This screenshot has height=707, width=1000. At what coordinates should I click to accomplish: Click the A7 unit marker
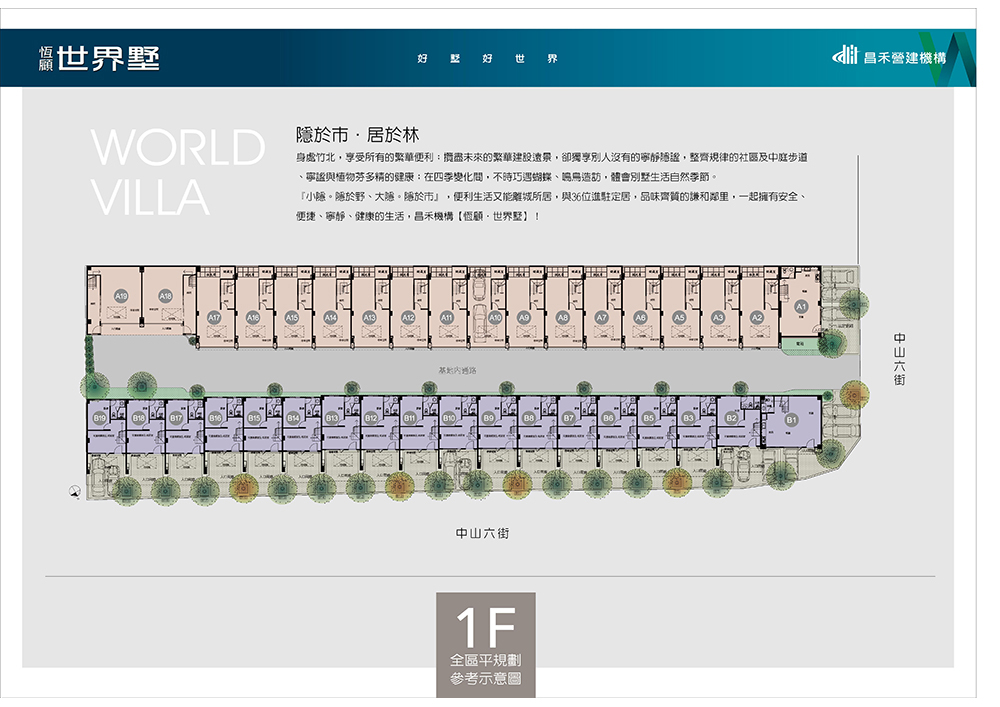click(x=601, y=317)
